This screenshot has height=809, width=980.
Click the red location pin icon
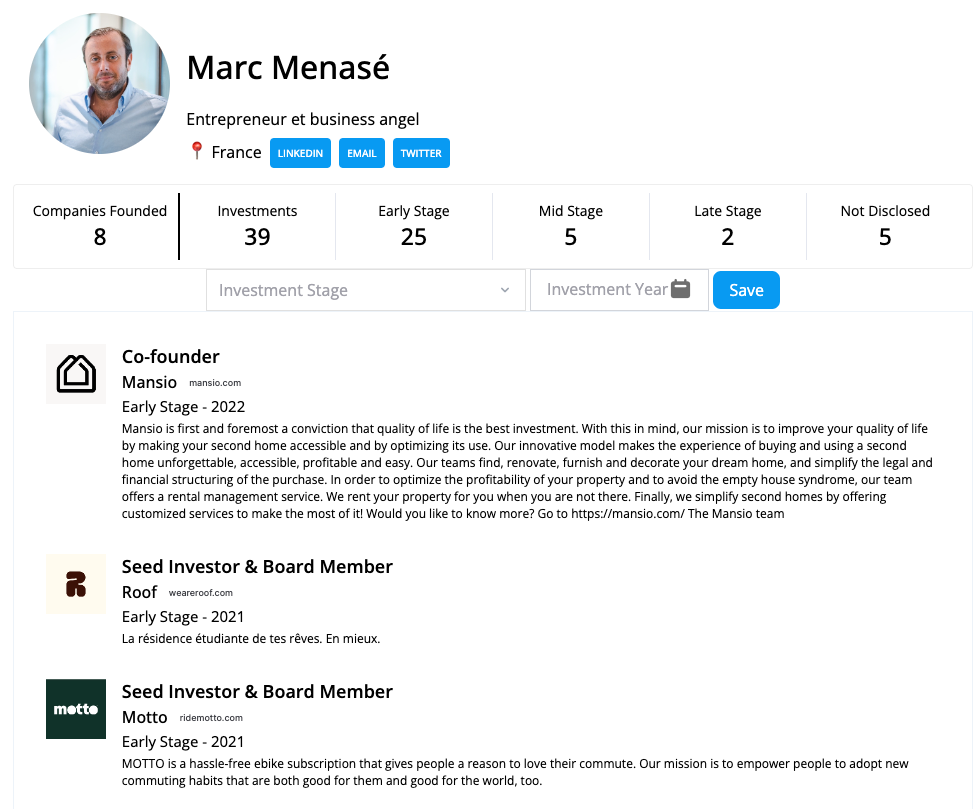pyautogui.click(x=196, y=151)
